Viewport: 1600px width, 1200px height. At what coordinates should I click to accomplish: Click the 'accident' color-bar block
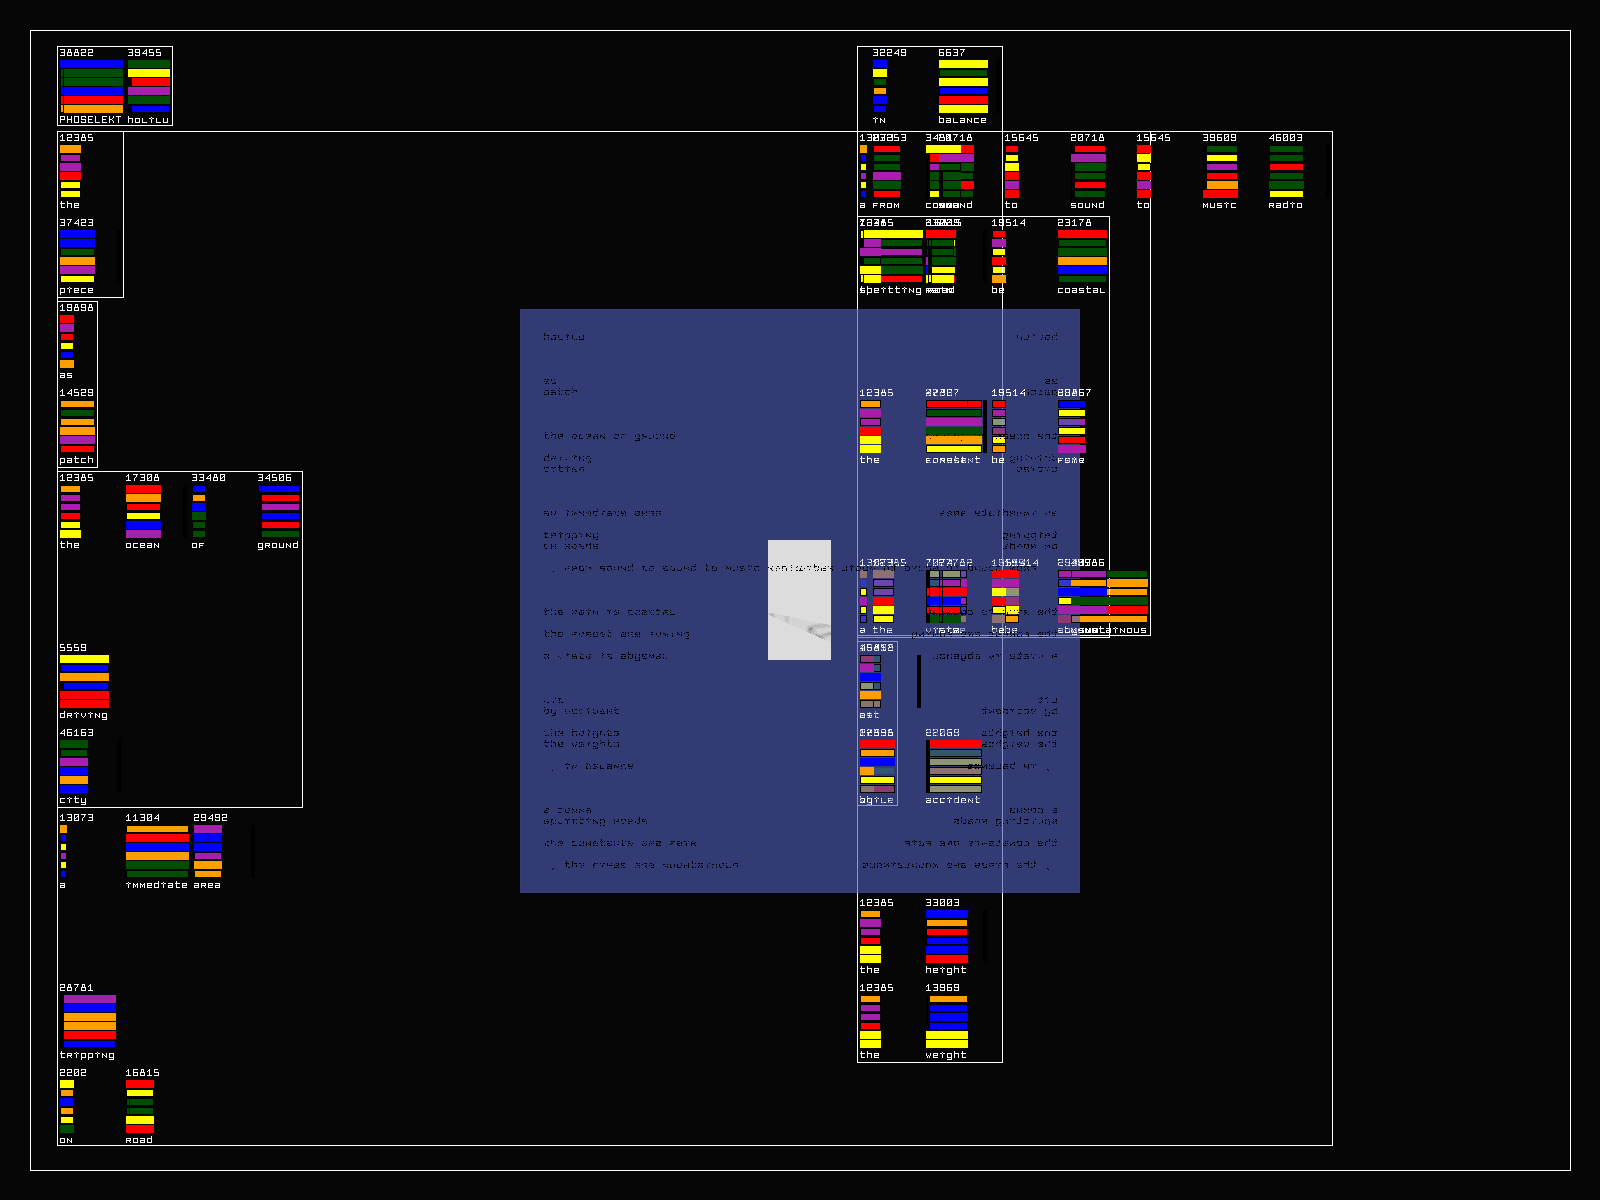pyautogui.click(x=954, y=766)
